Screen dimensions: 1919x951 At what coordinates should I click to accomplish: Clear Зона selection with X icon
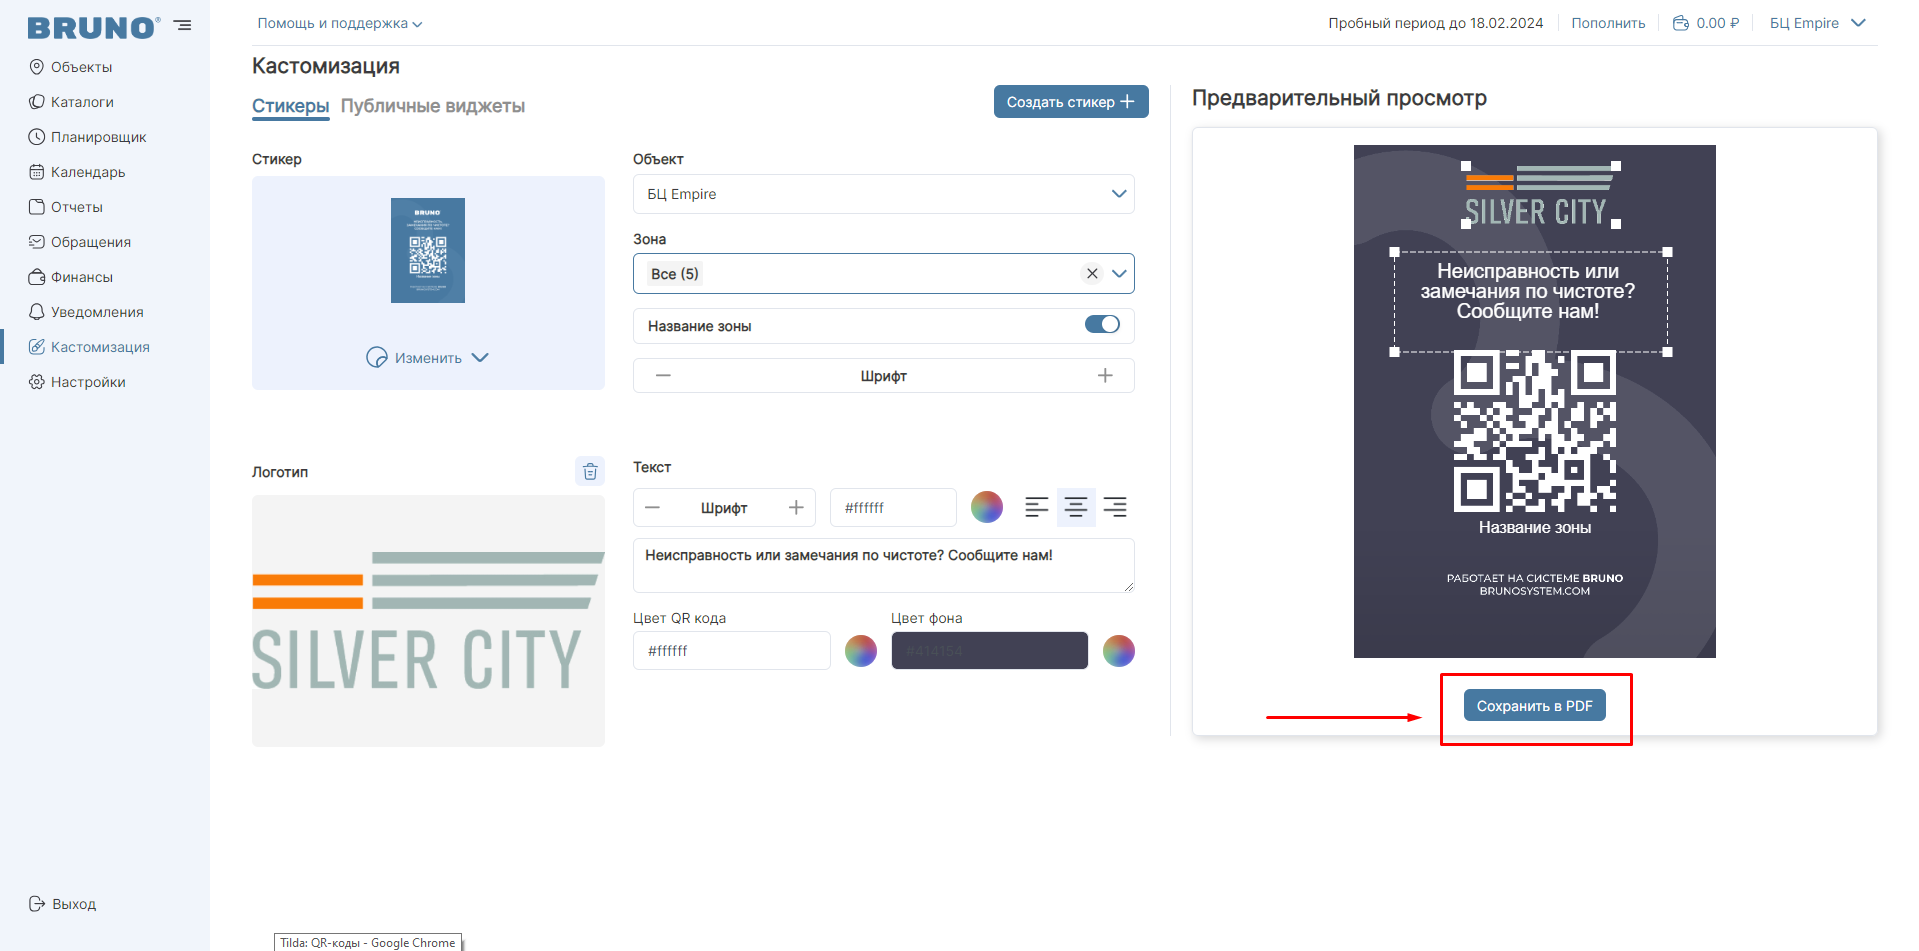[1092, 274]
